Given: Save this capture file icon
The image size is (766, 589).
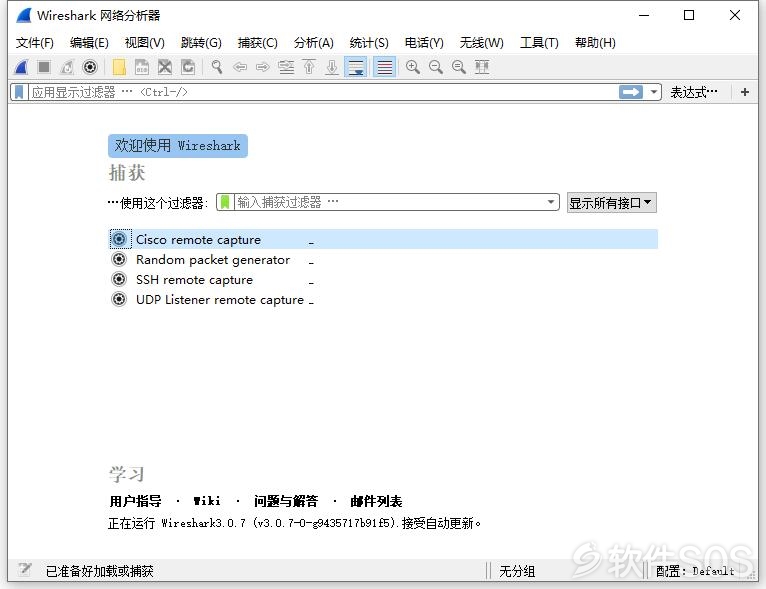Looking at the screenshot, I should pyautogui.click(x=142, y=67).
